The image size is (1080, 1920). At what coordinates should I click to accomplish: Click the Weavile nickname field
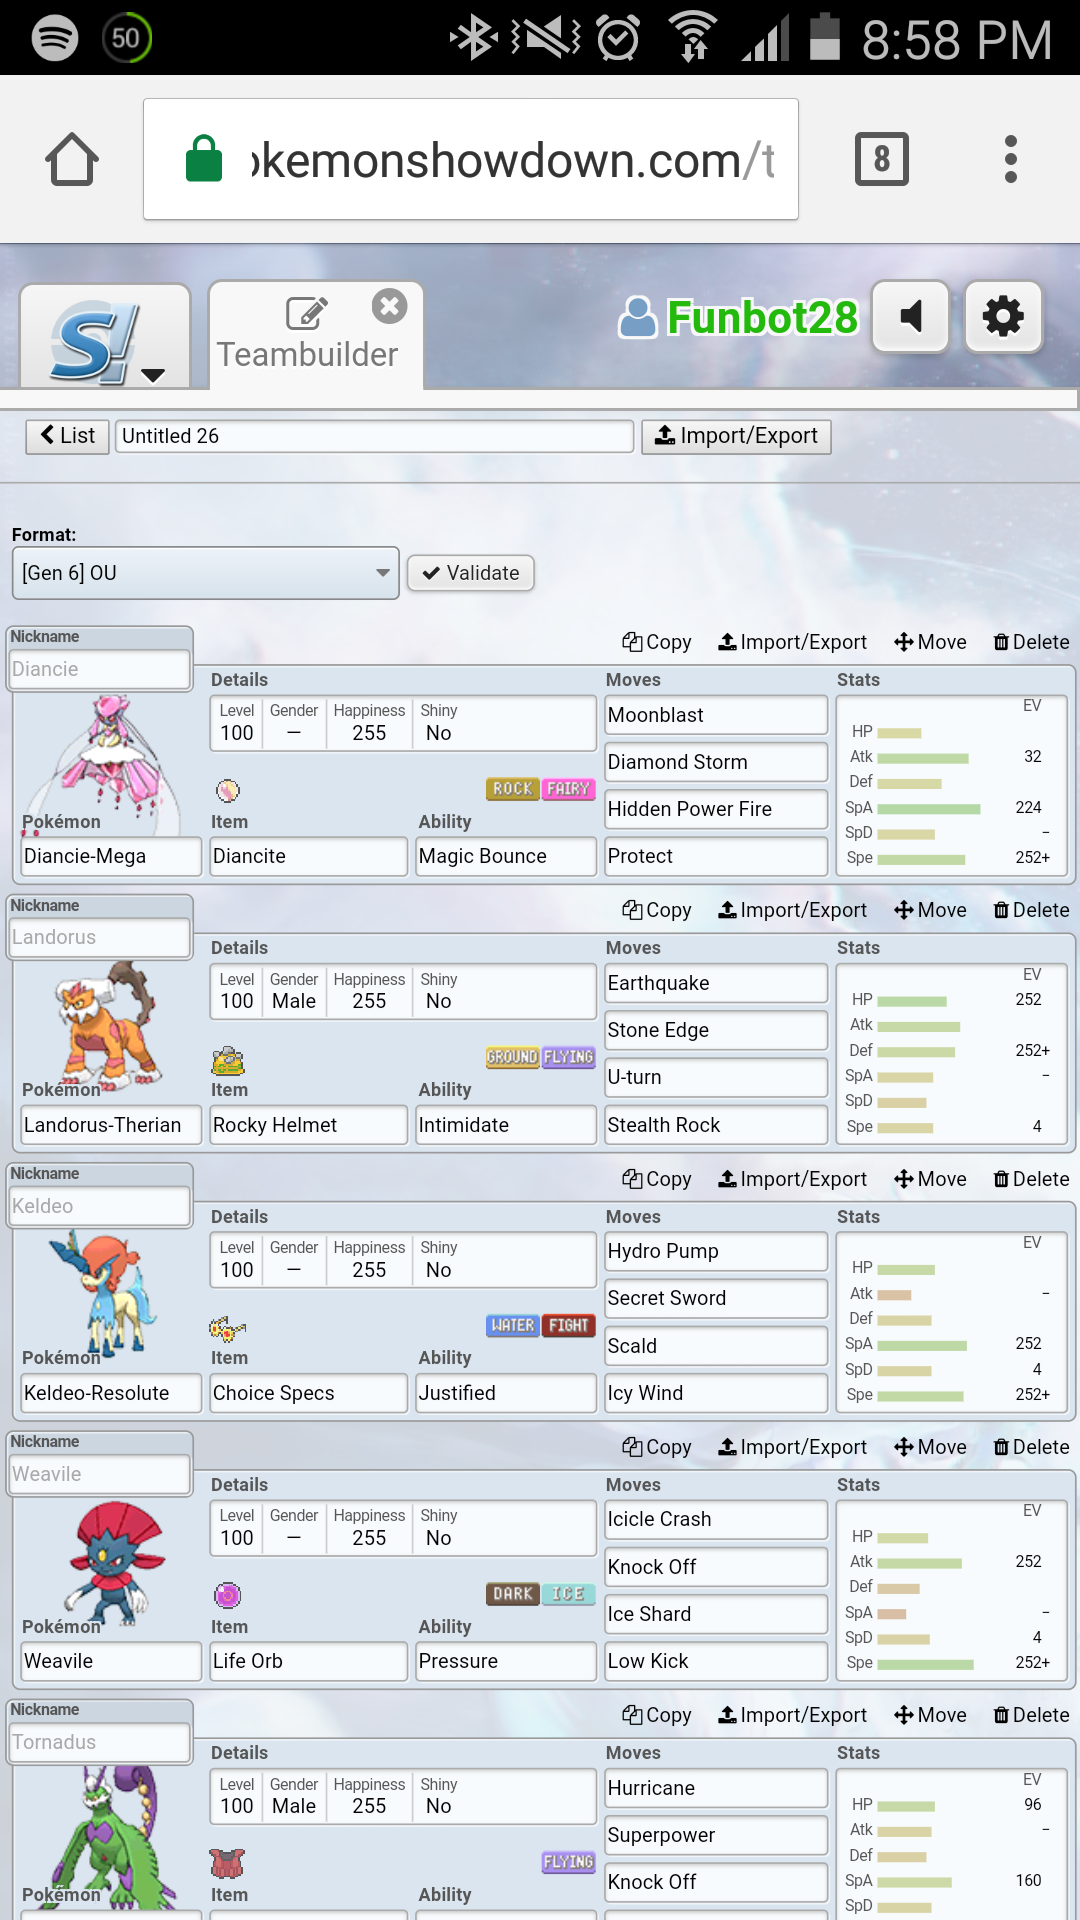tap(99, 1474)
